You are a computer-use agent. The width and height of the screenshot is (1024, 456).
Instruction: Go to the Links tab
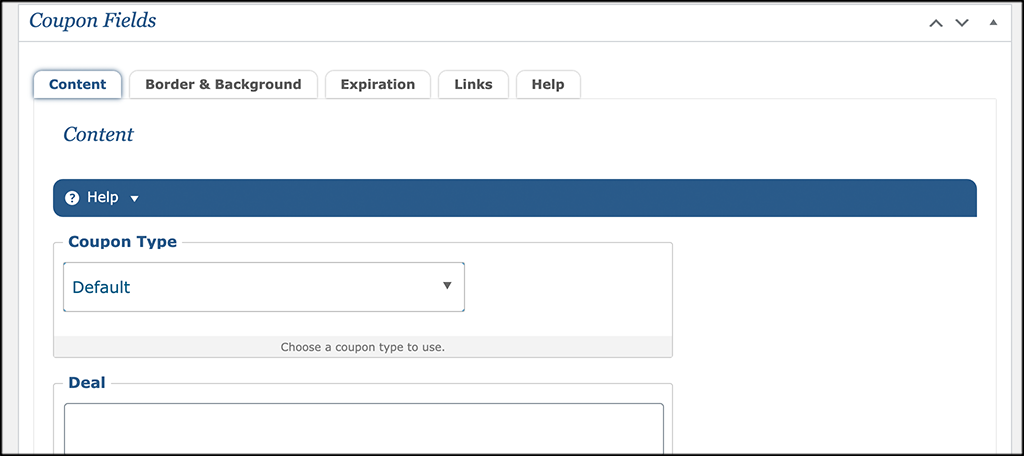pos(473,85)
